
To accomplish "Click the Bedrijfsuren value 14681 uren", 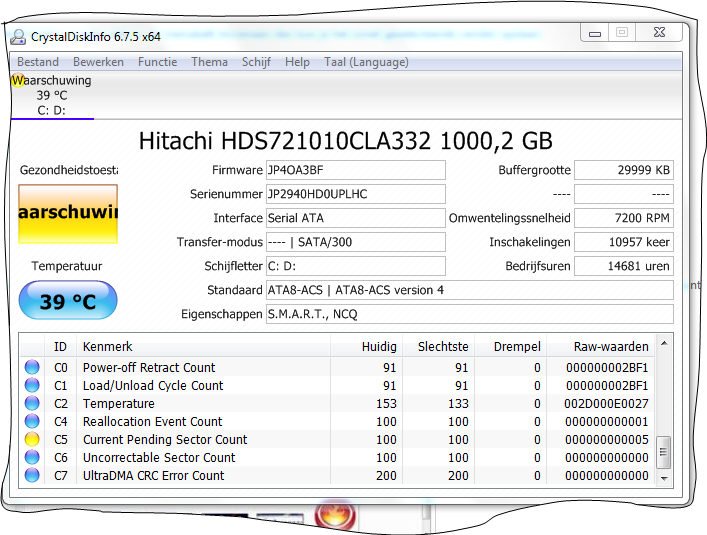I will (624, 266).
